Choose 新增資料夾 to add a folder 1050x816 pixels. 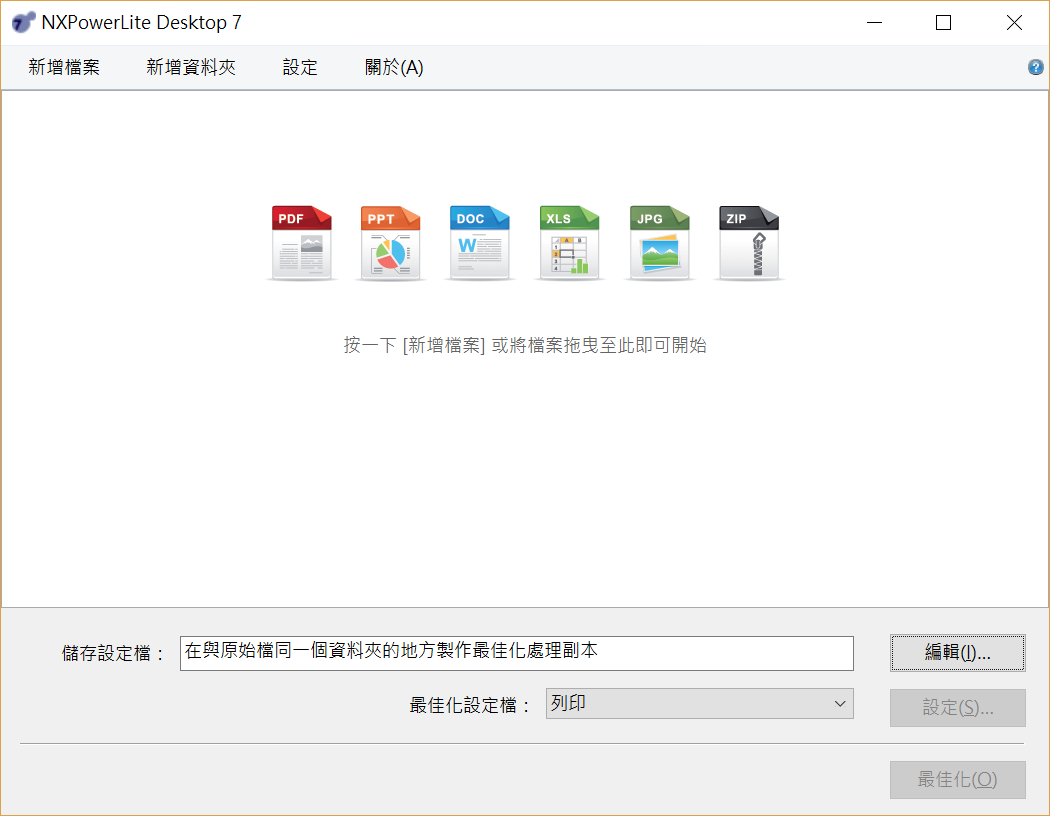(191, 68)
